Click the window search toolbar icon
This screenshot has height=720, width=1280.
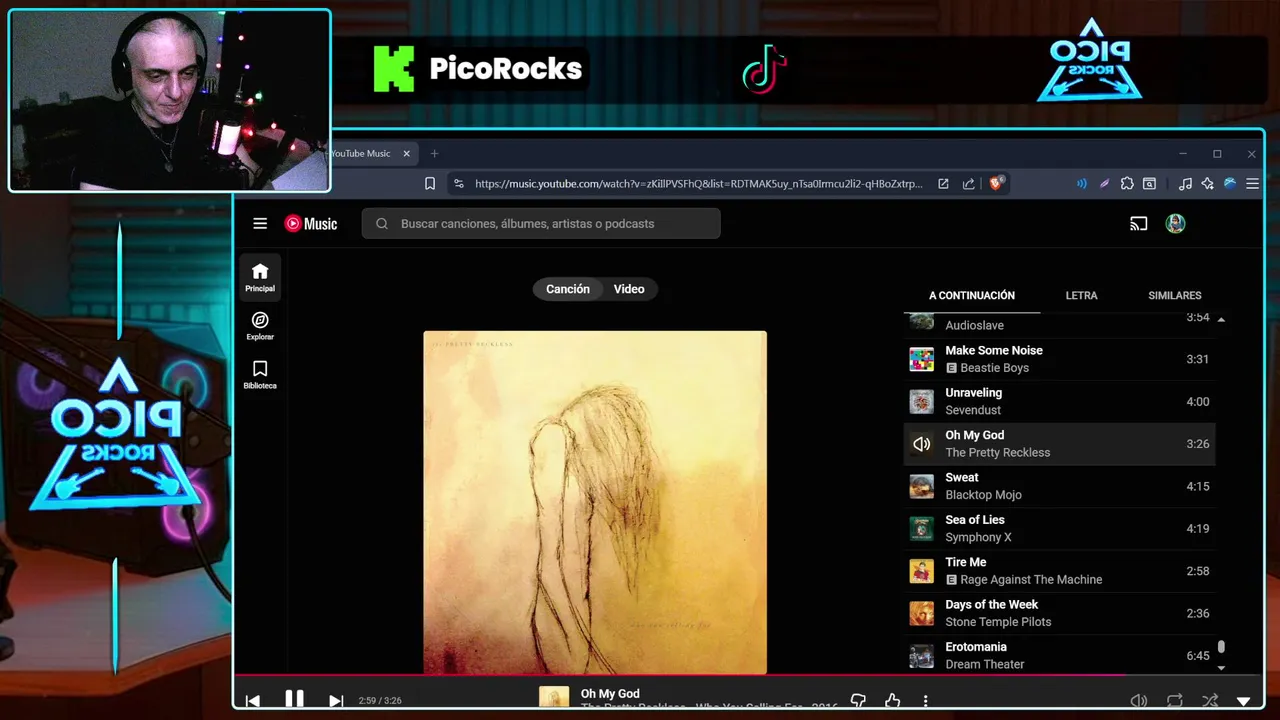[1150, 184]
